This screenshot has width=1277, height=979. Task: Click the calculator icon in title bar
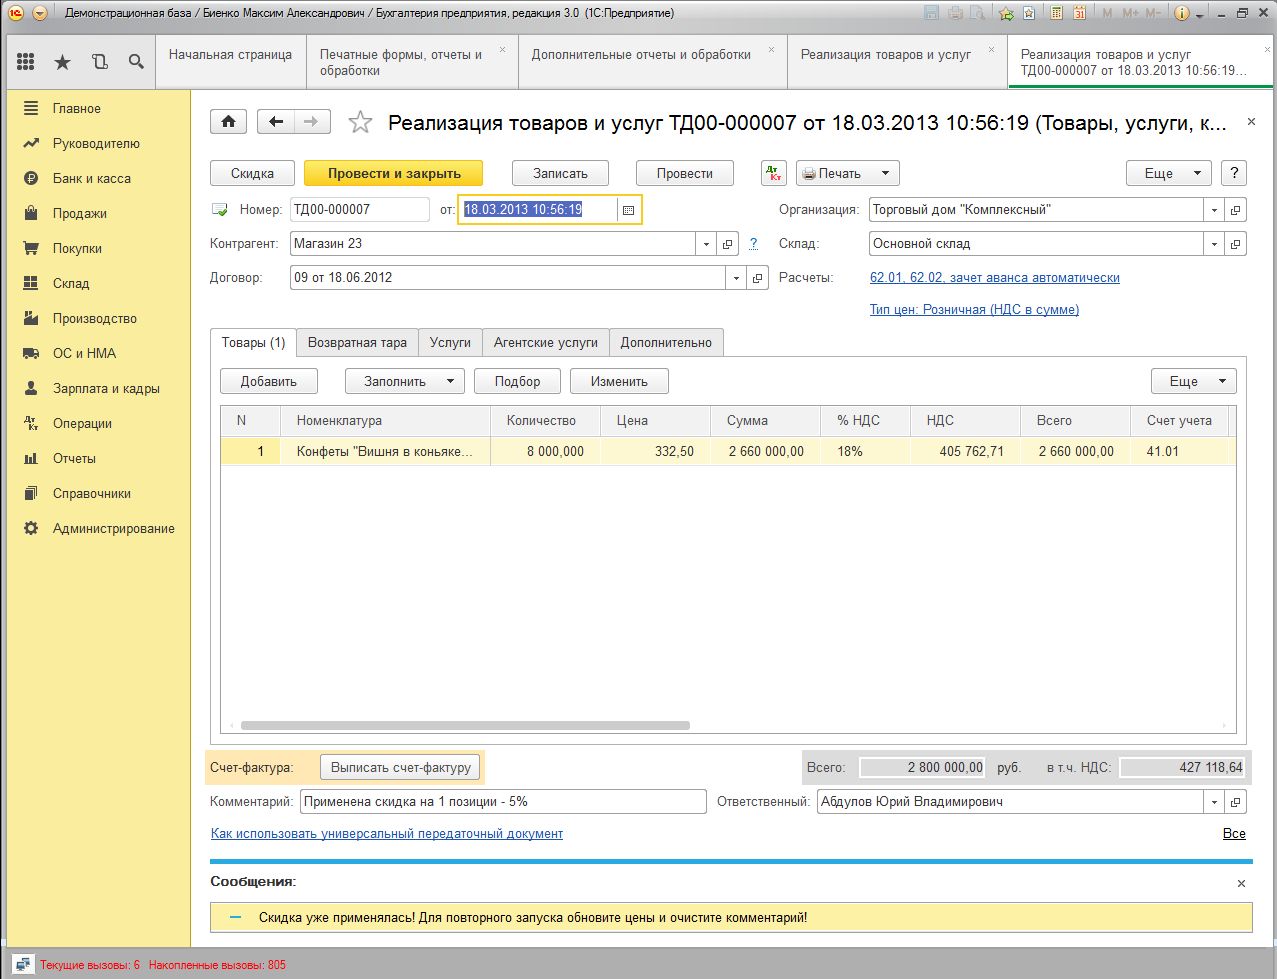(x=1056, y=13)
